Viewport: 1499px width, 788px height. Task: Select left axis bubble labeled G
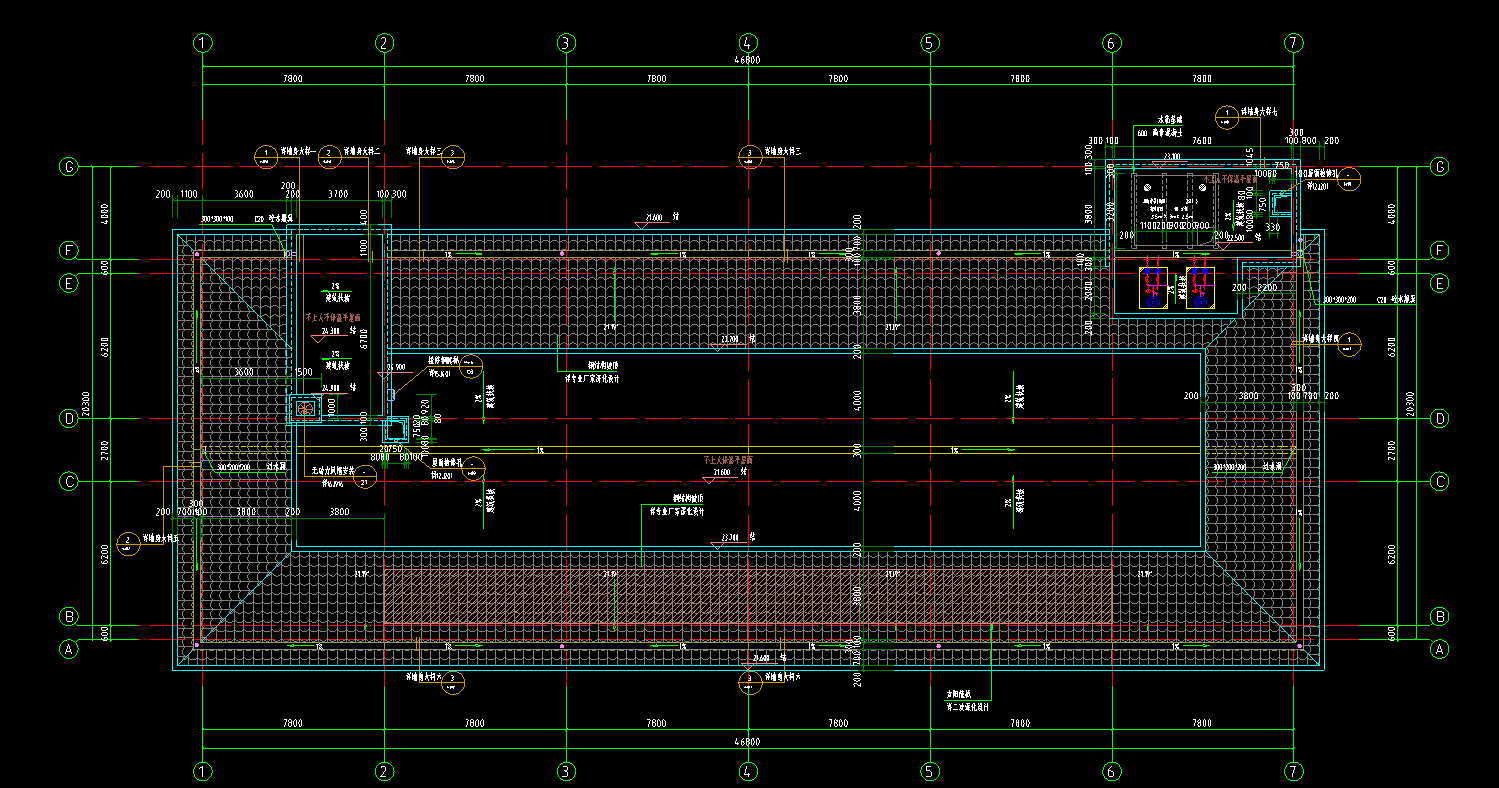pyautogui.click(x=69, y=167)
